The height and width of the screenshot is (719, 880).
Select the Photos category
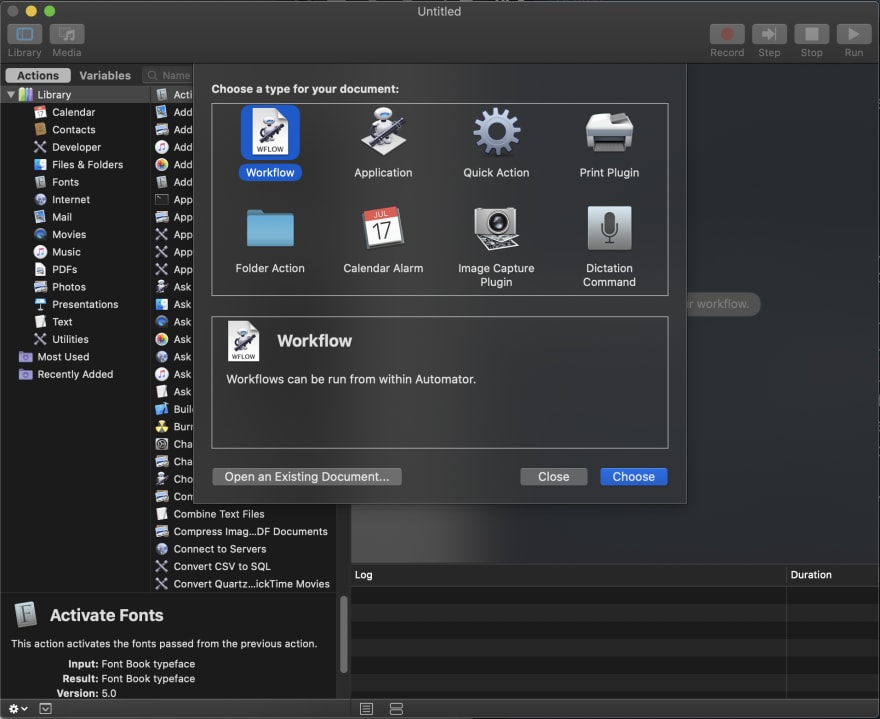tap(69, 287)
